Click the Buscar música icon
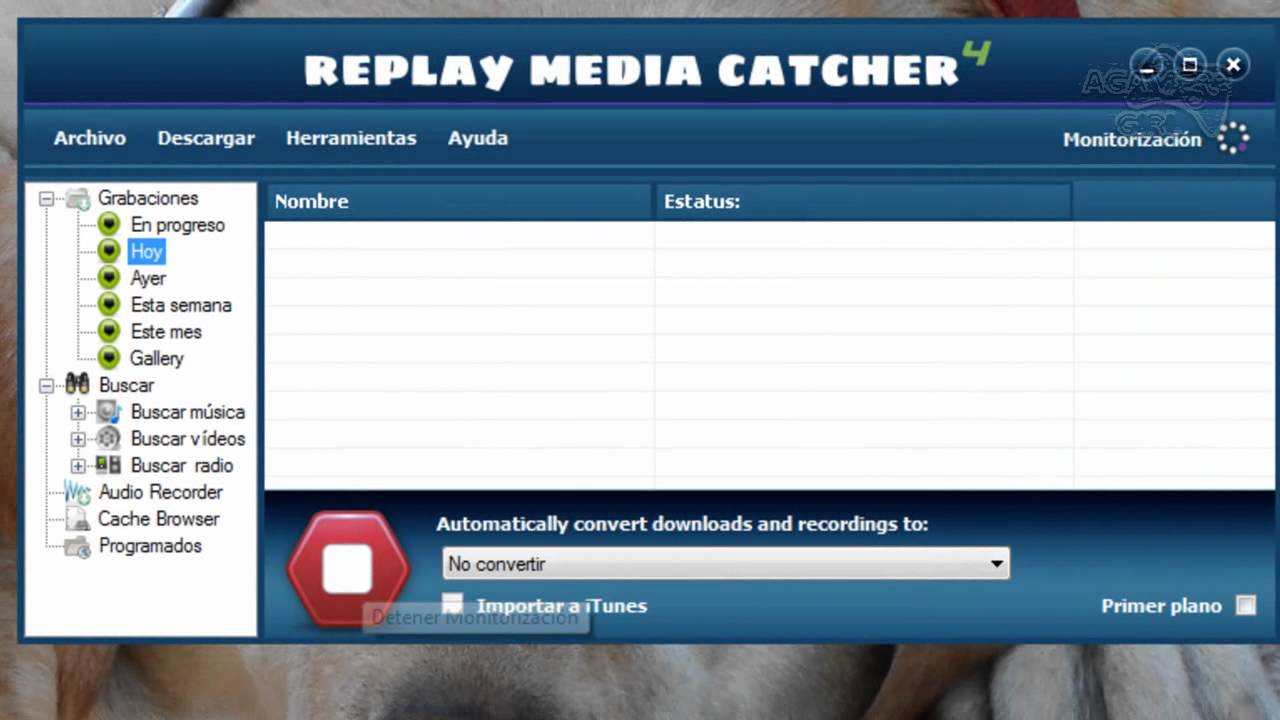 (109, 411)
